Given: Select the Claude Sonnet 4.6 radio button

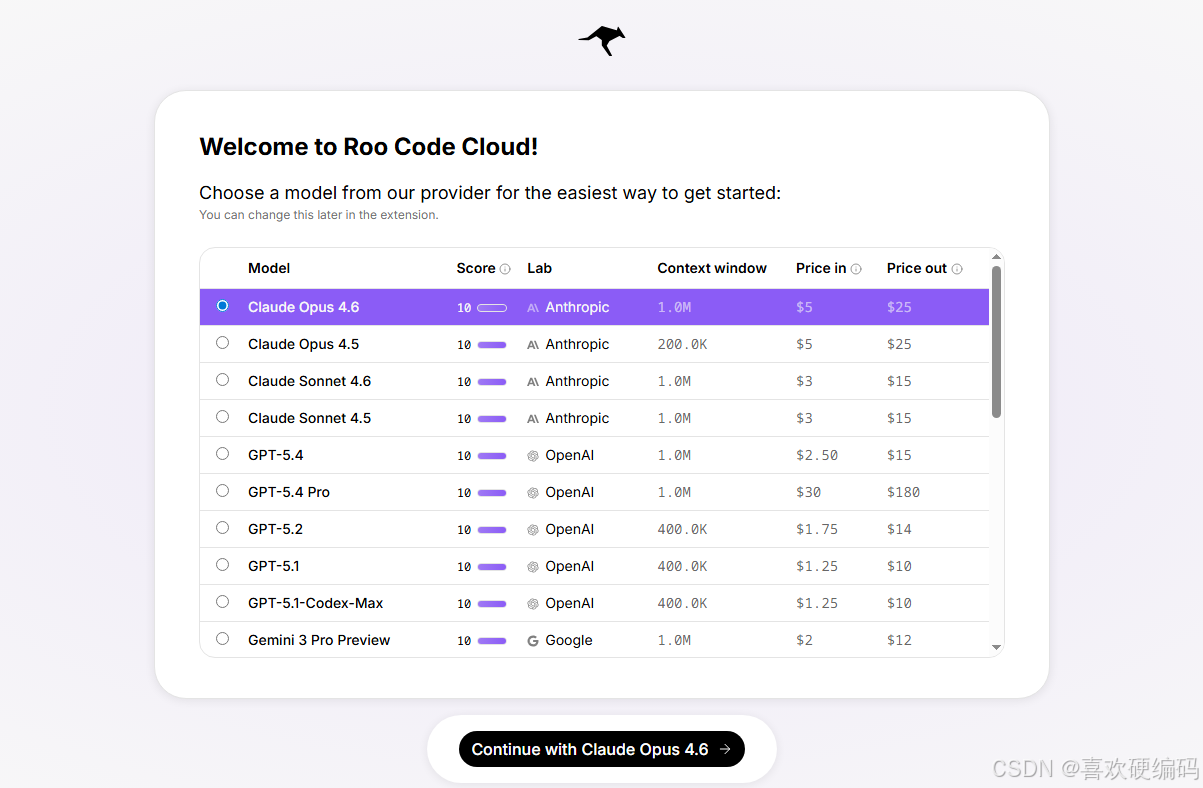Looking at the screenshot, I should coord(222,380).
